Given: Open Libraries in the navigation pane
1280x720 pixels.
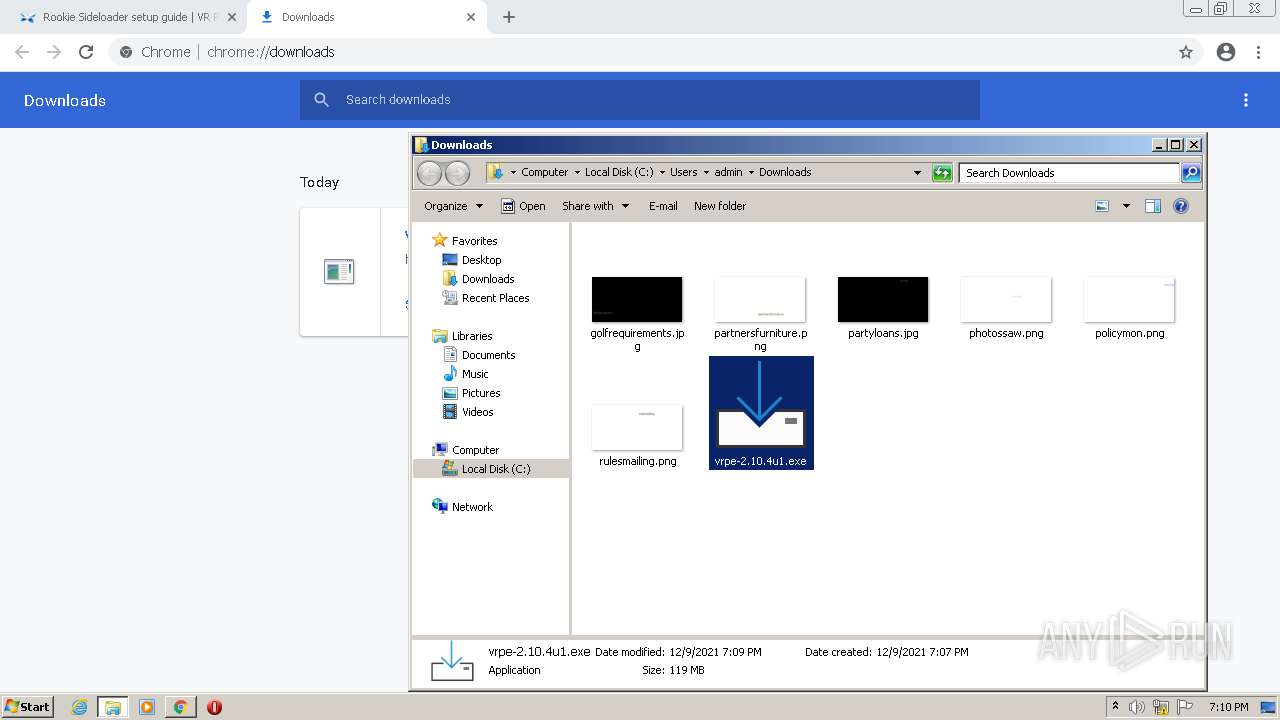Looking at the screenshot, I should (472, 336).
